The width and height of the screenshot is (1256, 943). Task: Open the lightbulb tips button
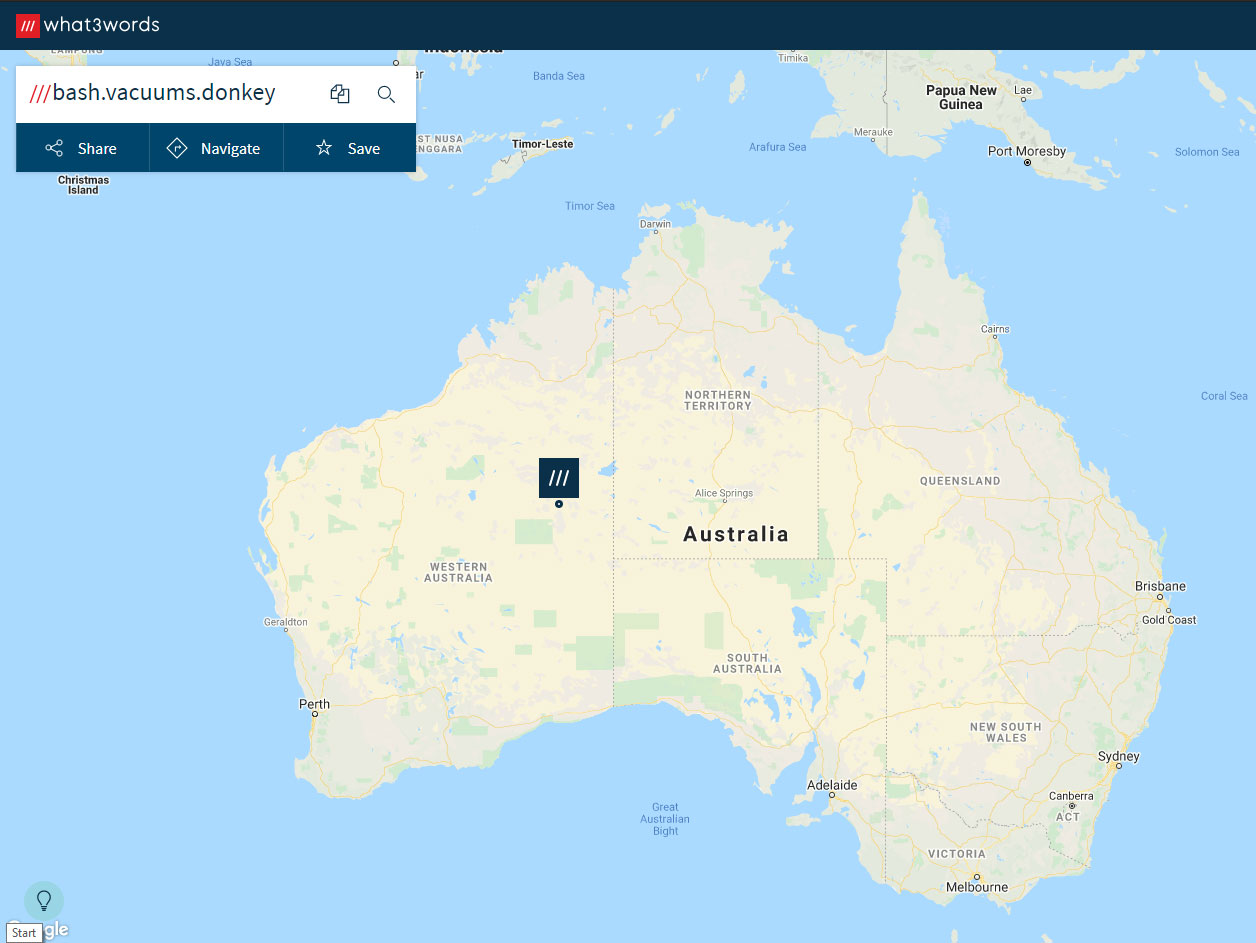44,901
